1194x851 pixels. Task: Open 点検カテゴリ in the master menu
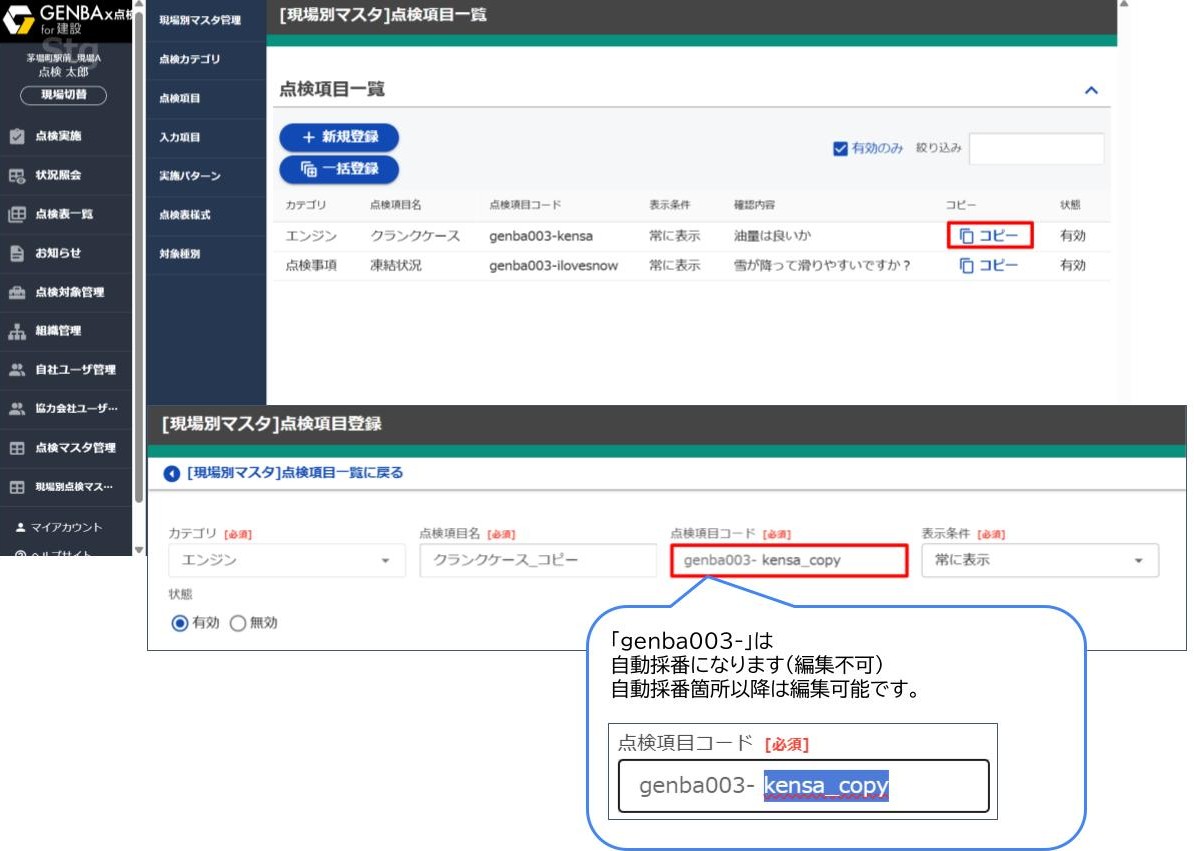pyautogui.click(x=190, y=60)
